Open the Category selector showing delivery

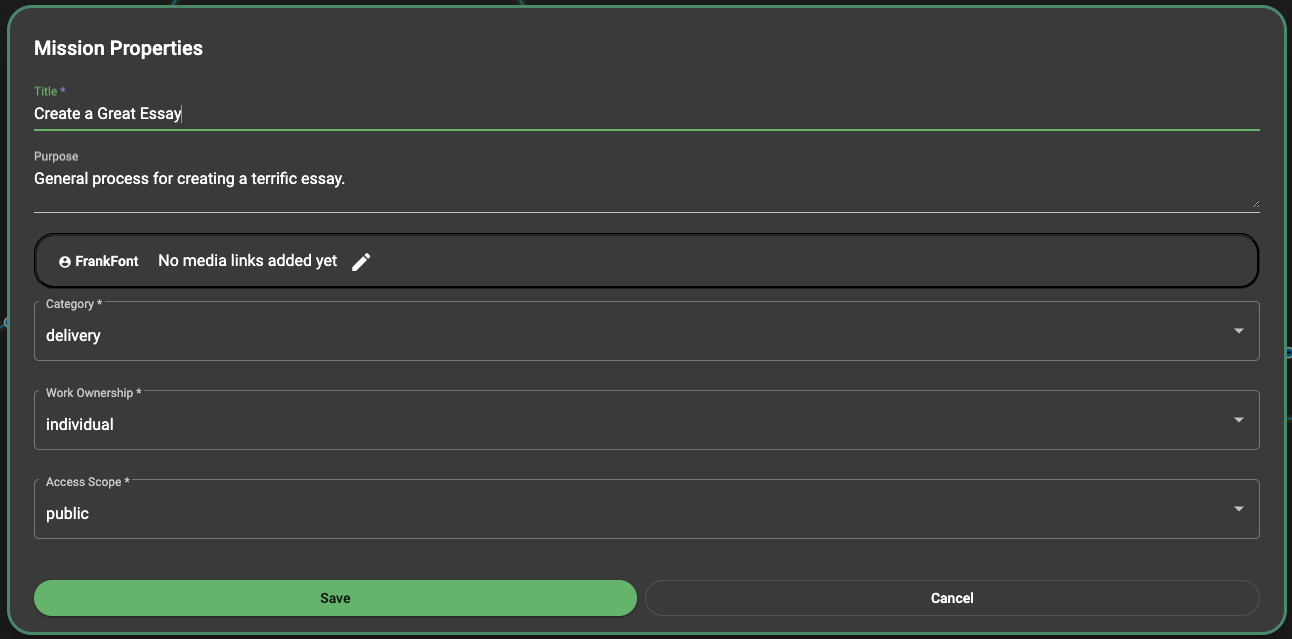[646, 330]
